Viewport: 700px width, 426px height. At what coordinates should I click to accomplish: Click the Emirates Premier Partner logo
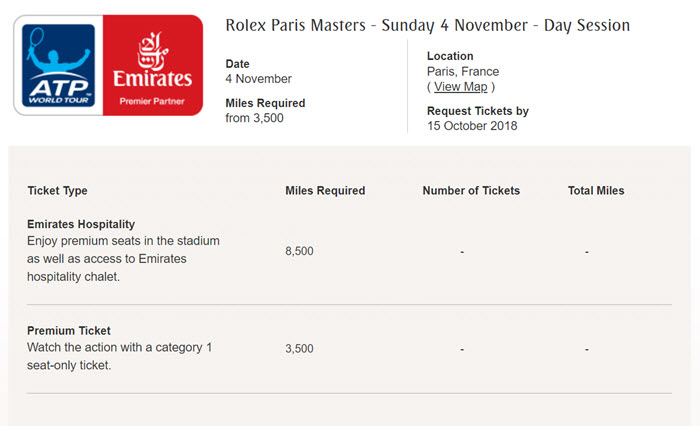click(x=153, y=65)
